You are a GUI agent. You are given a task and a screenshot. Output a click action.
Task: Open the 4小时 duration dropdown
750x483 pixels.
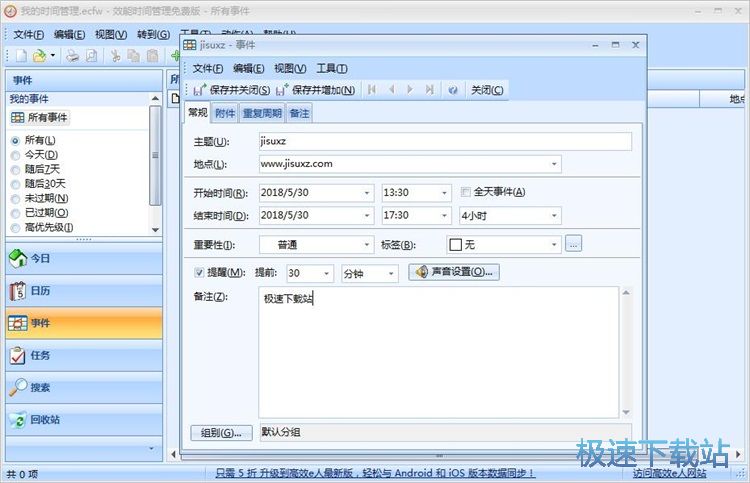pos(554,216)
